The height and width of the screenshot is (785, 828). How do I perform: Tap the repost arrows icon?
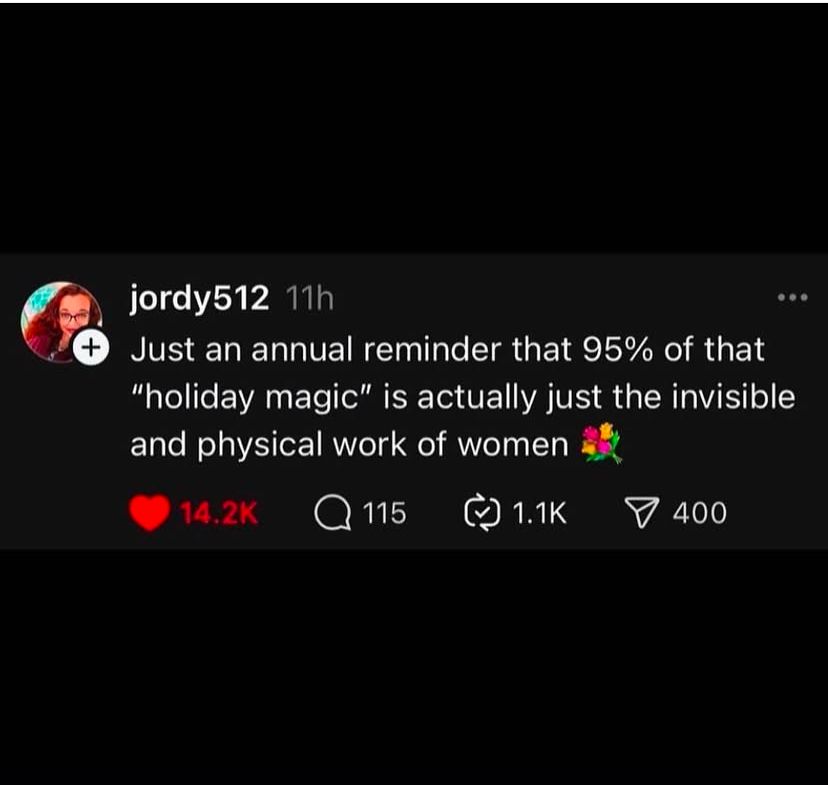482,512
